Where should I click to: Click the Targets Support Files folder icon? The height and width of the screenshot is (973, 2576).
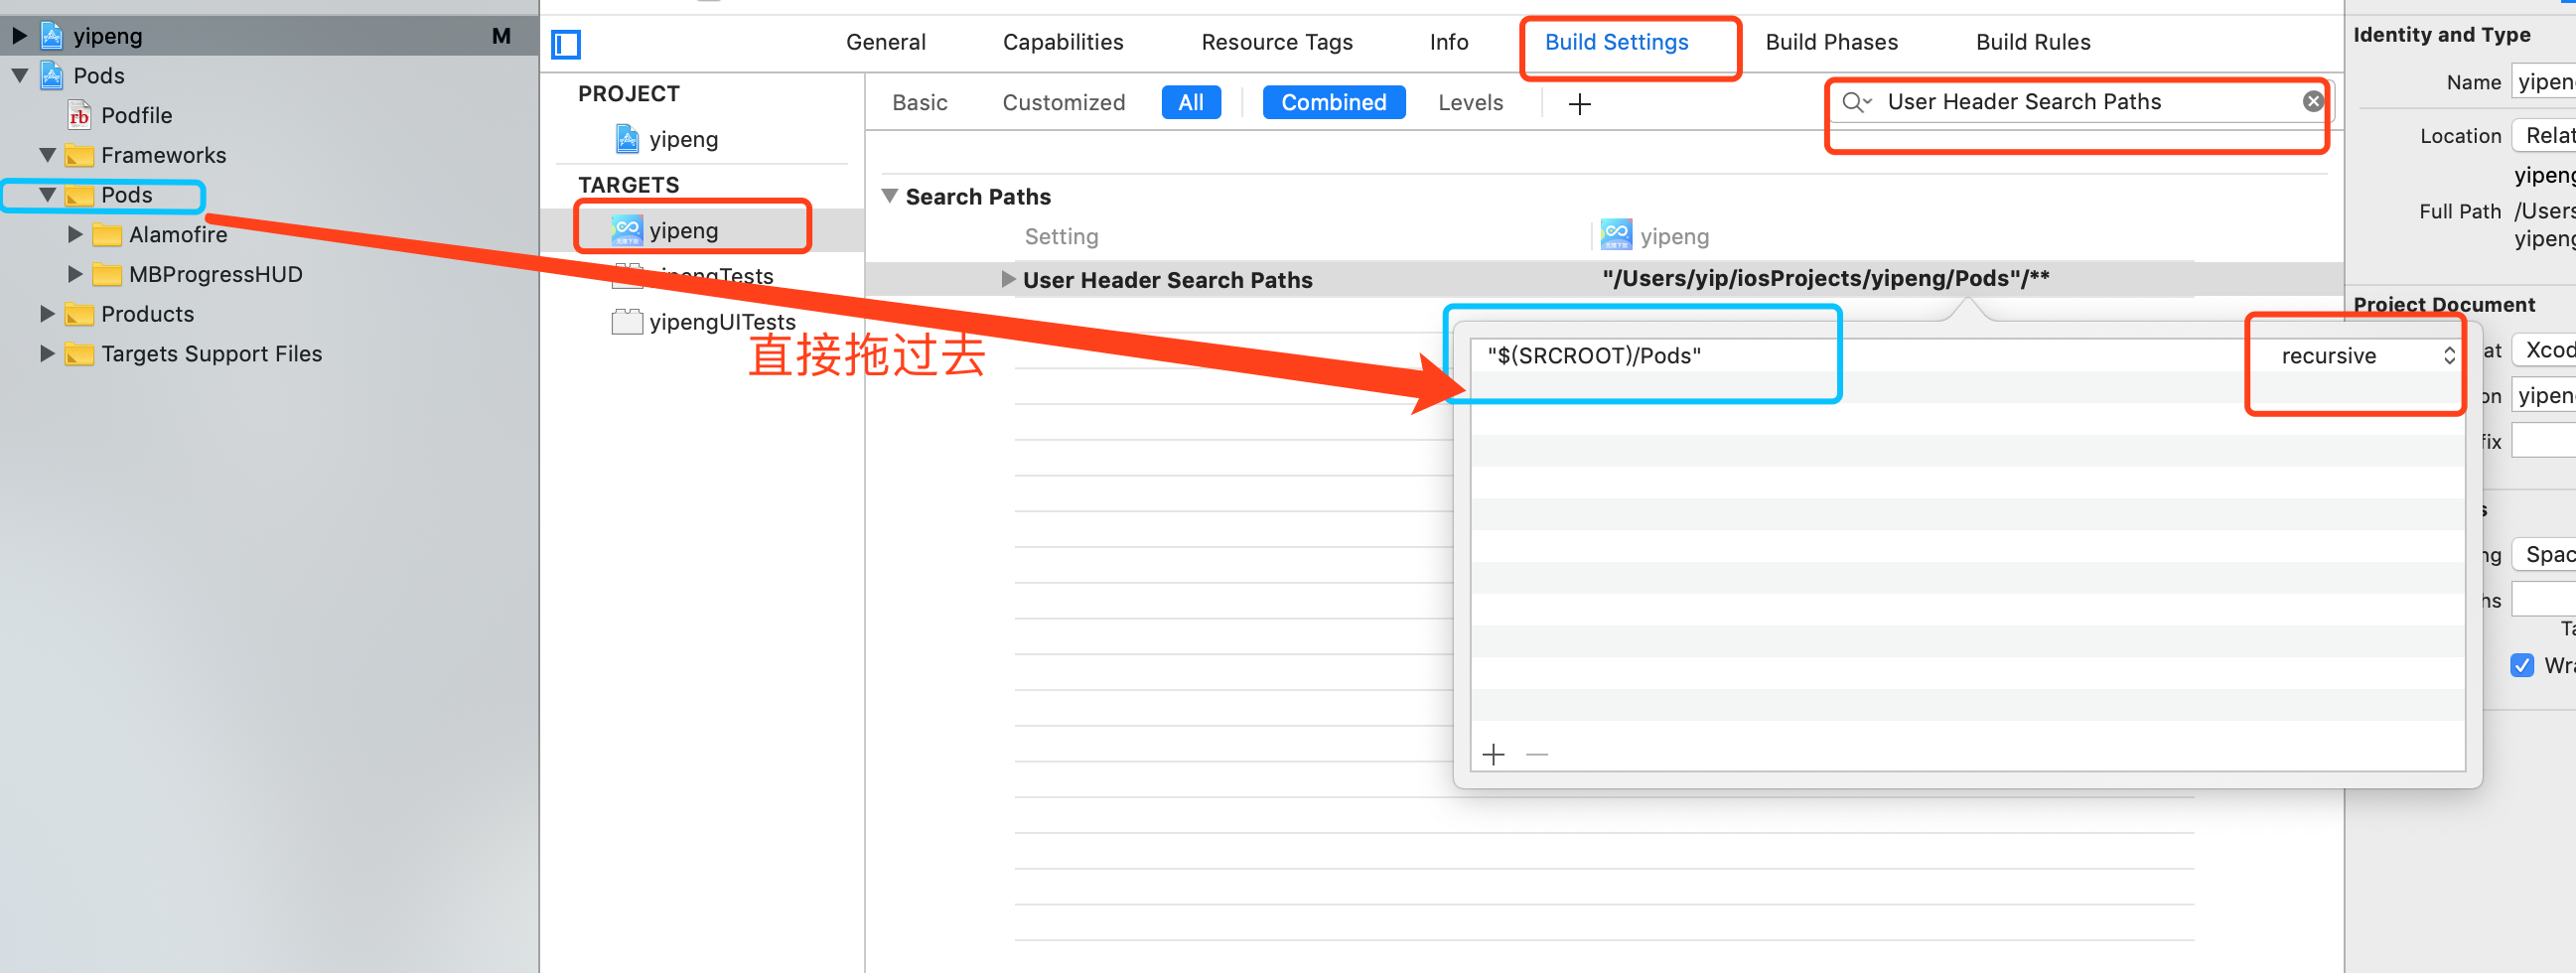tap(79, 355)
